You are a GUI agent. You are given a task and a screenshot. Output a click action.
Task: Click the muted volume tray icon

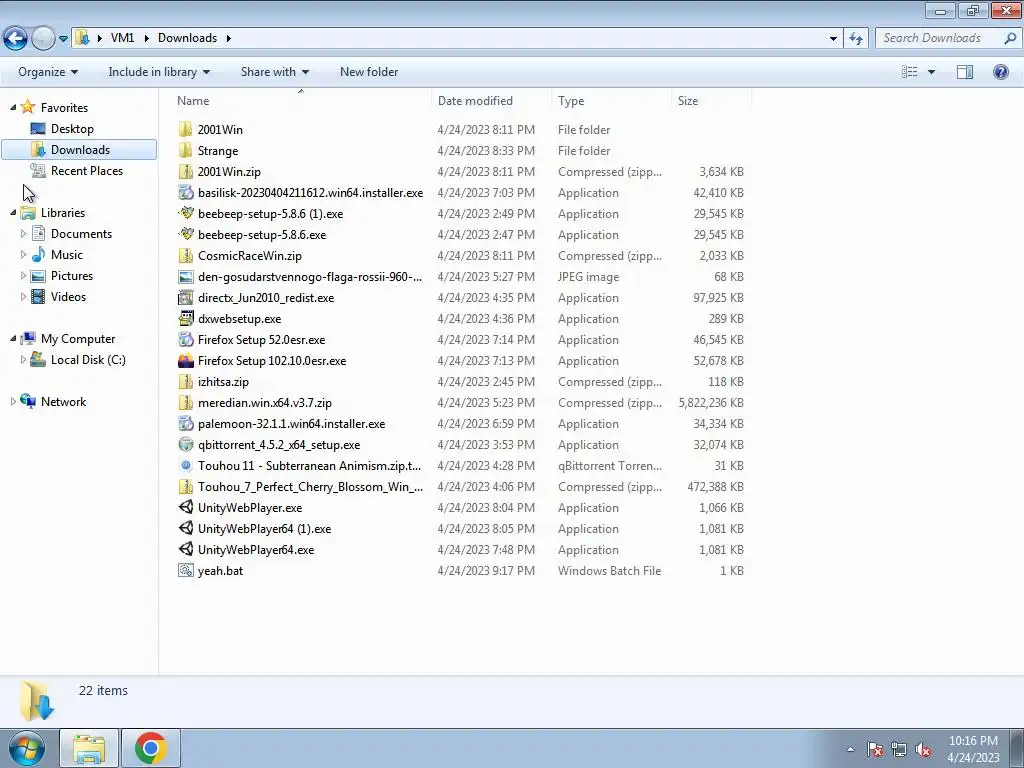point(923,750)
